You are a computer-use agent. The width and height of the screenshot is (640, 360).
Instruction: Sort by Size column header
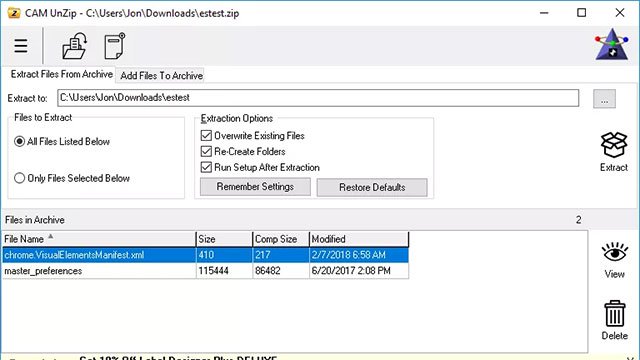224,239
